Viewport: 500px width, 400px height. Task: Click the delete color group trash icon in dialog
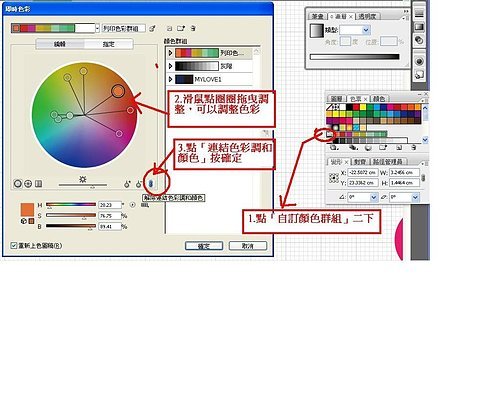click(x=193, y=29)
